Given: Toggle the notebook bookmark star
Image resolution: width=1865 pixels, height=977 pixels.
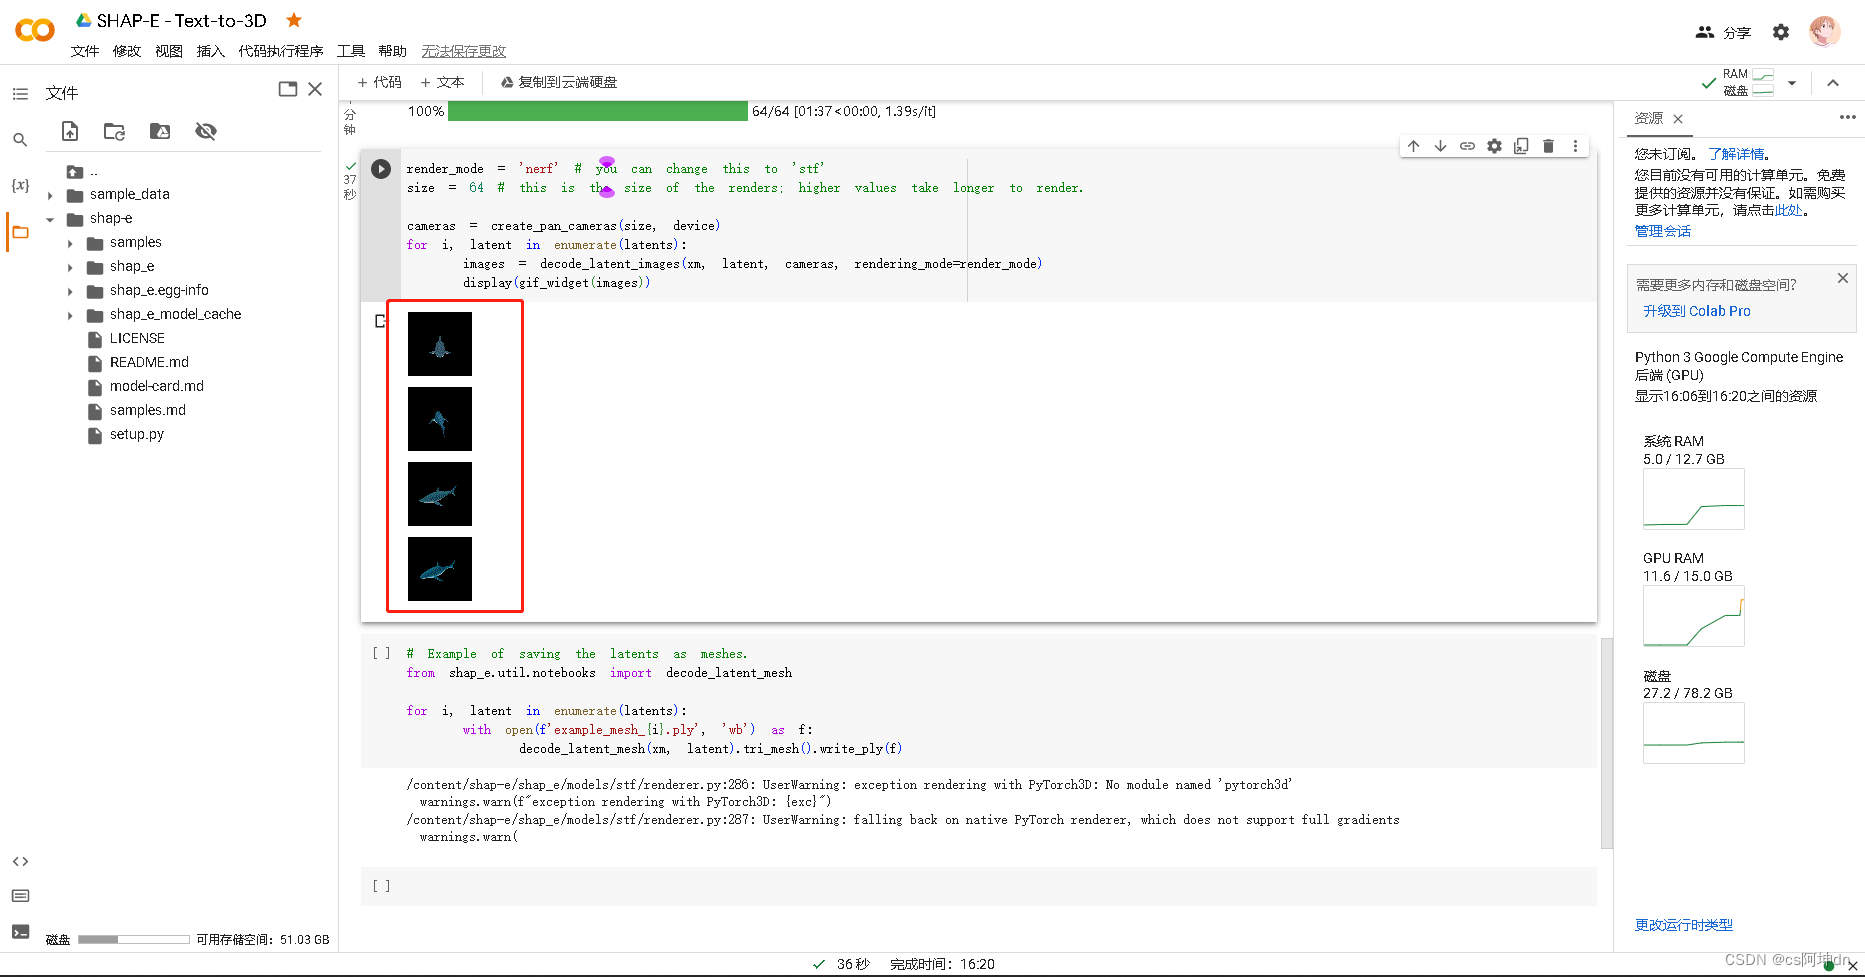Looking at the screenshot, I should 293,19.
